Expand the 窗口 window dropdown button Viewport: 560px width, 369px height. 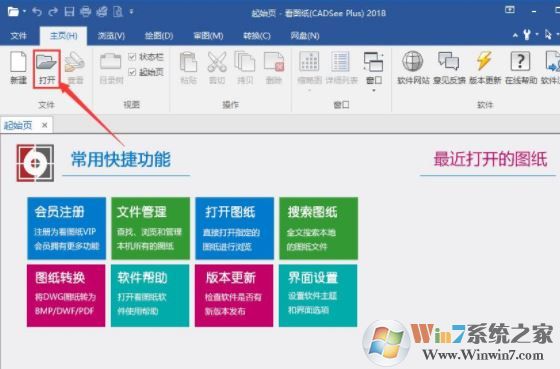tap(374, 71)
